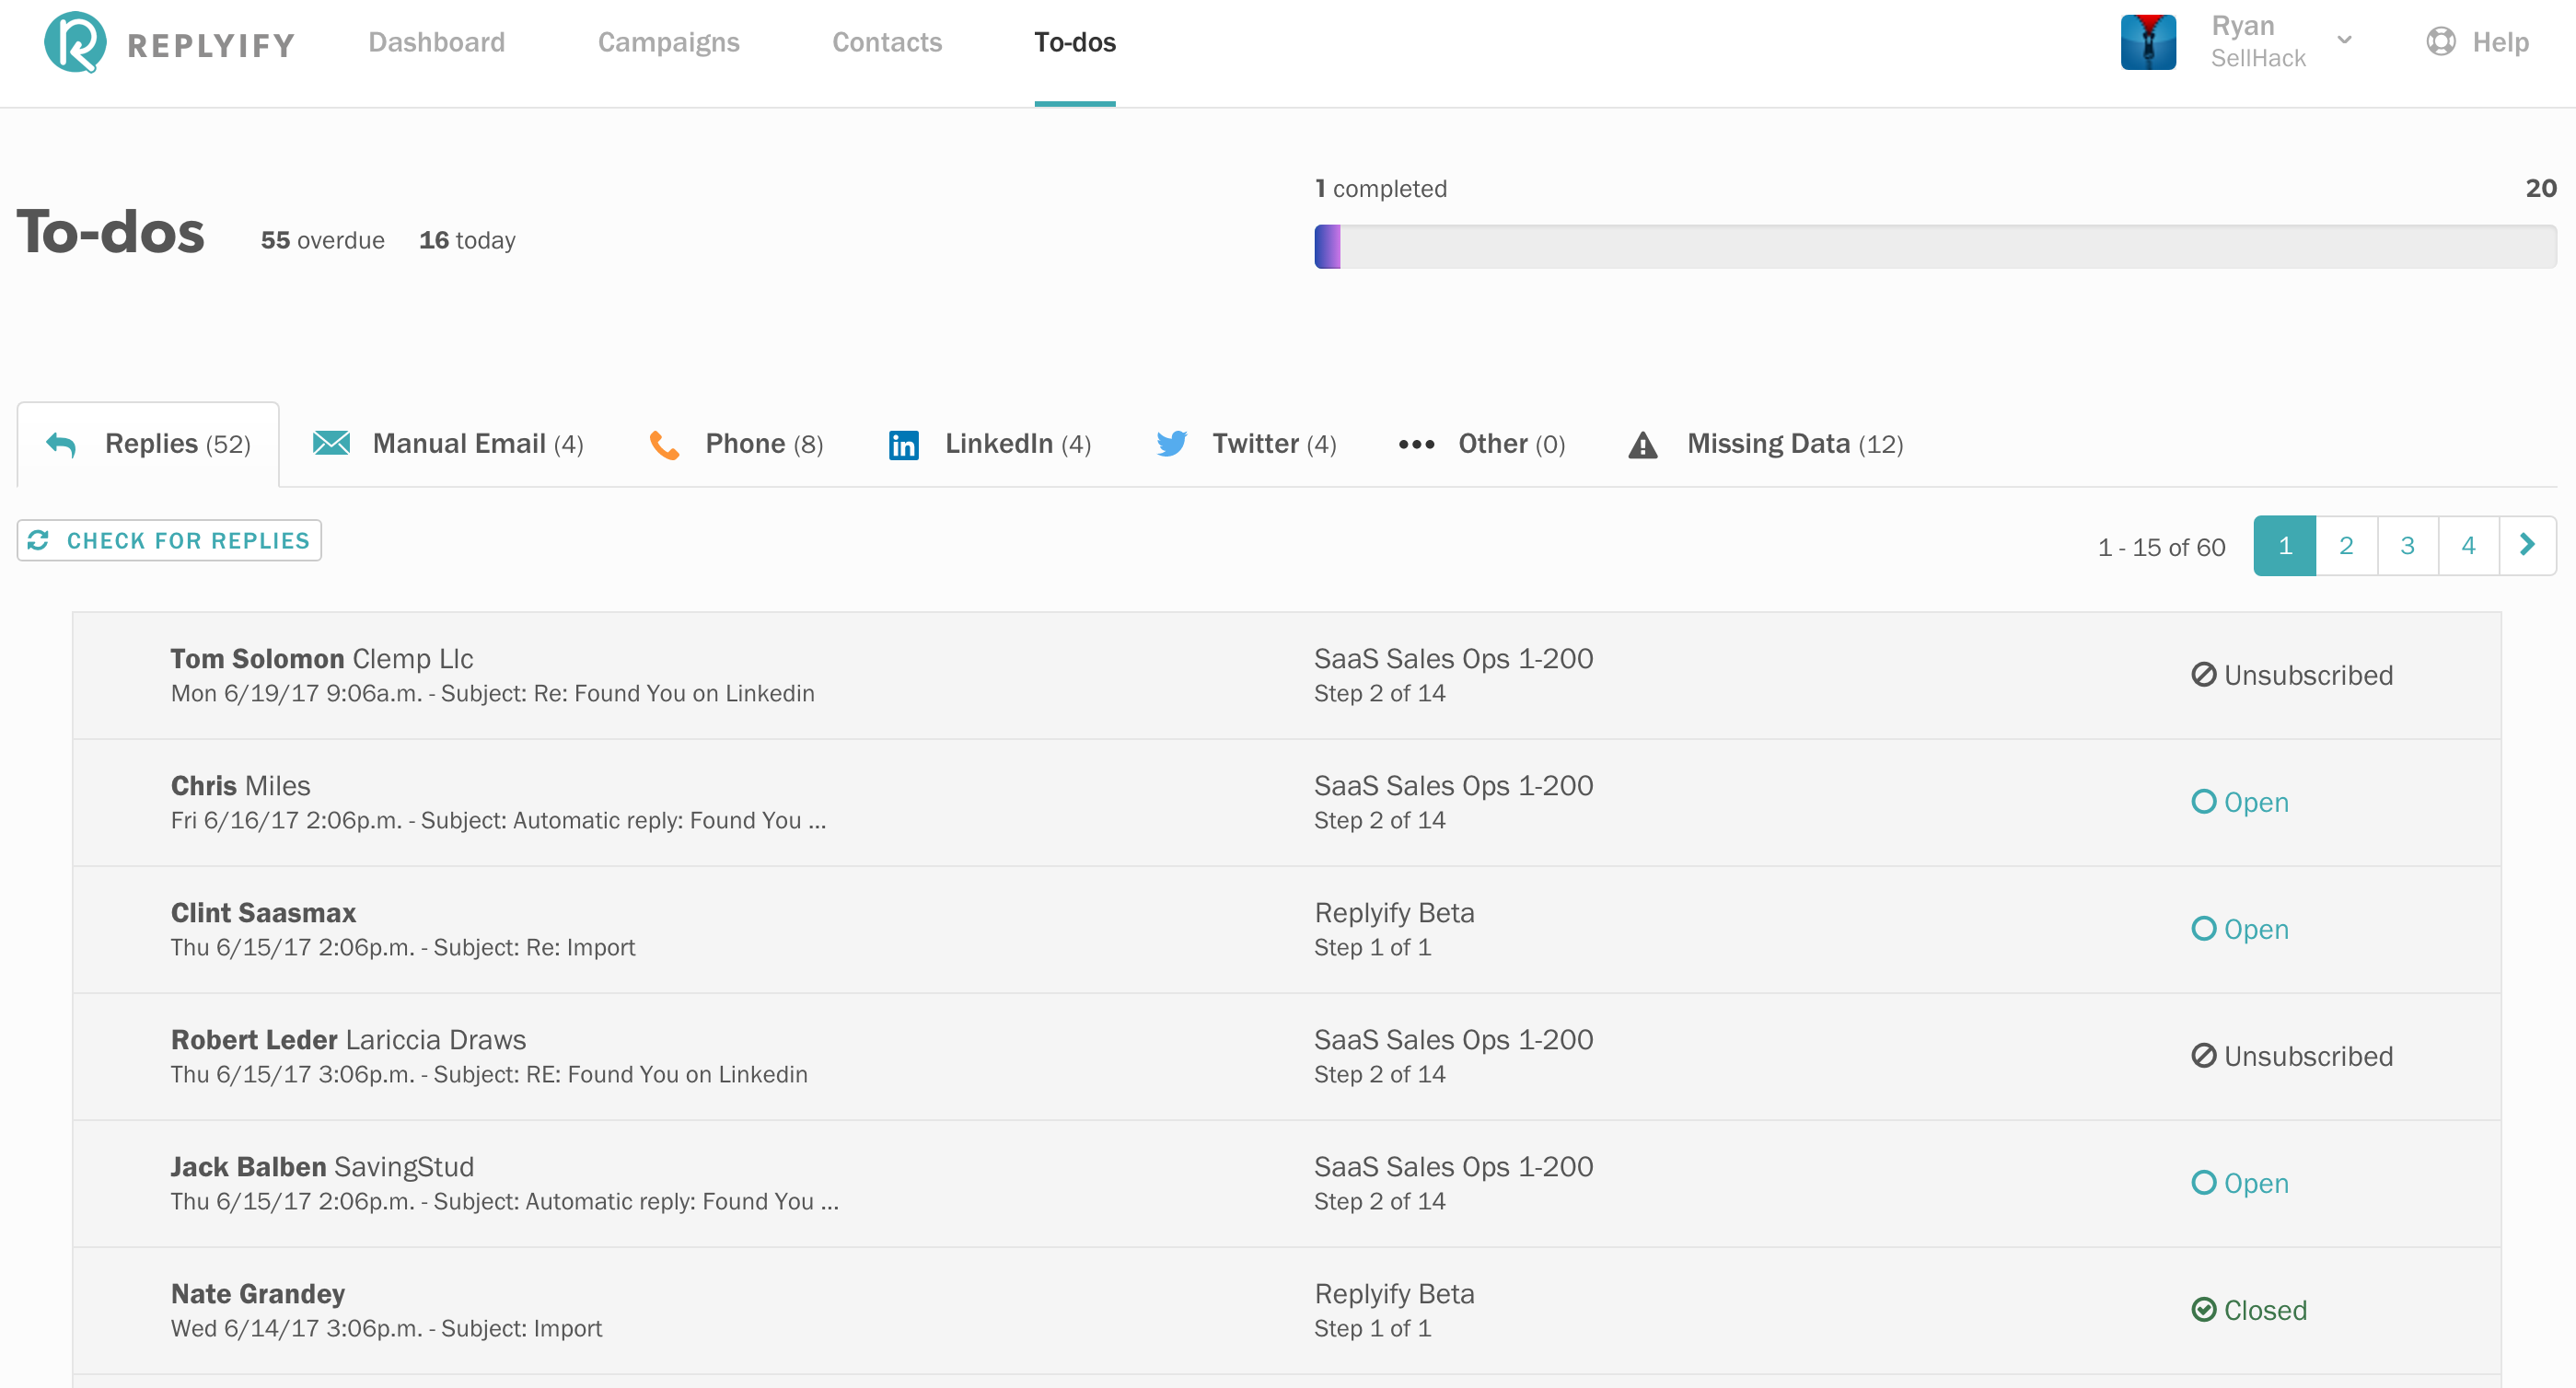
Task: Click the LinkedIn logo icon
Action: tap(903, 445)
